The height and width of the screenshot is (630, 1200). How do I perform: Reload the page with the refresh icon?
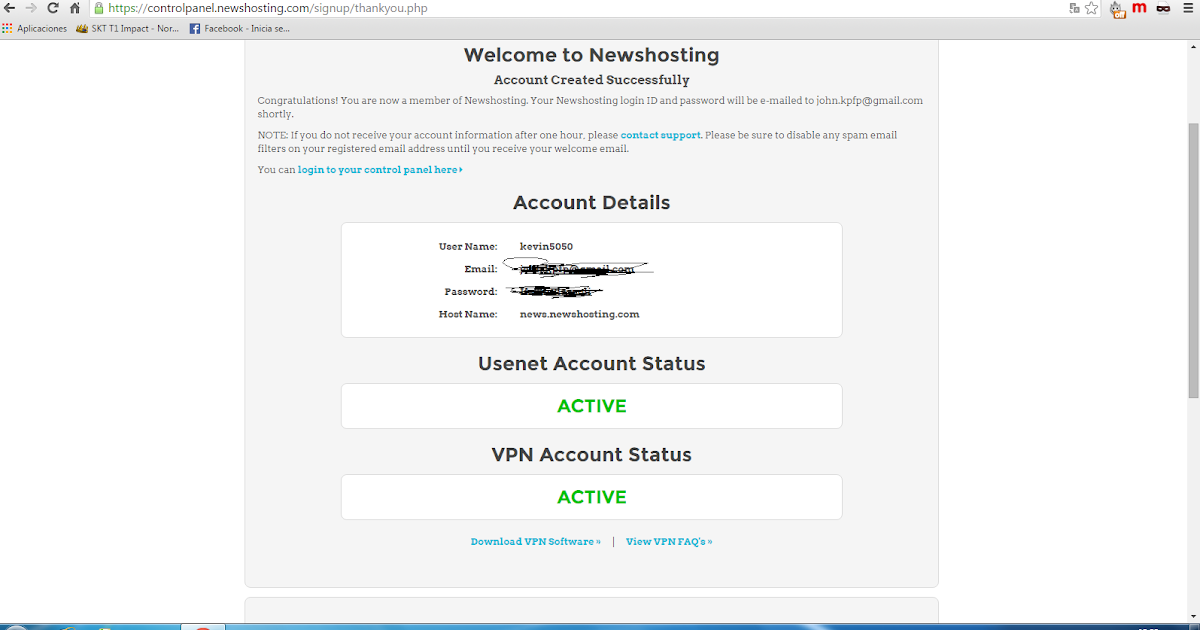pos(53,8)
